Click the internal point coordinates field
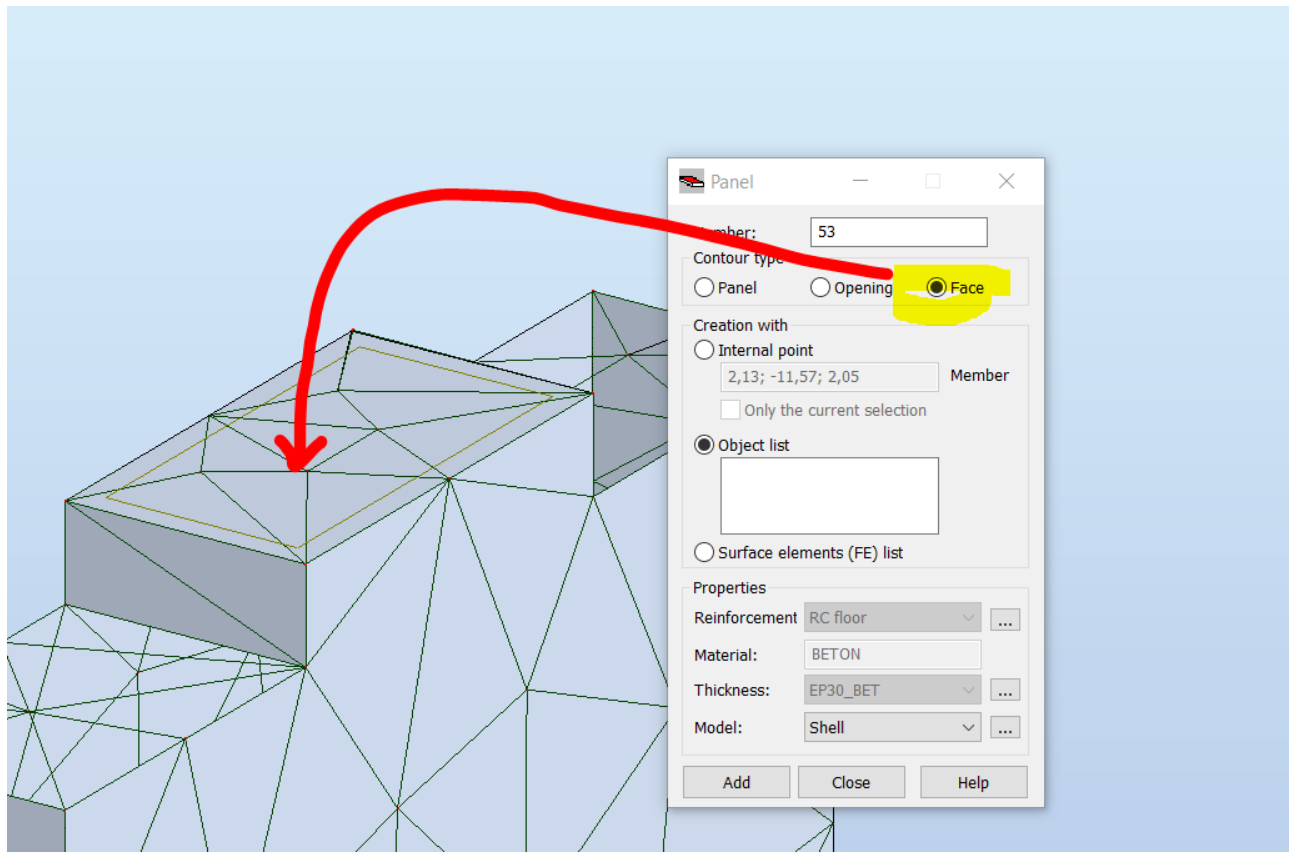Image resolution: width=1298 pixels, height=859 pixels. (829, 377)
